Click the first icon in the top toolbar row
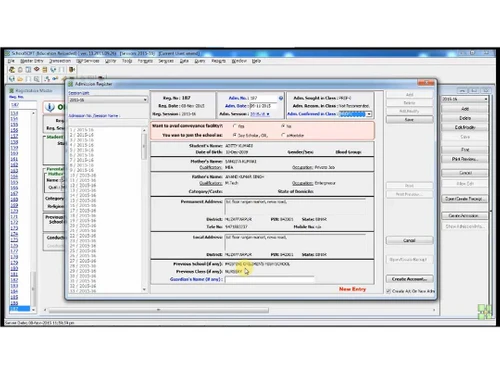Image resolution: width=500 pixels, height=375 pixels. (12, 69)
